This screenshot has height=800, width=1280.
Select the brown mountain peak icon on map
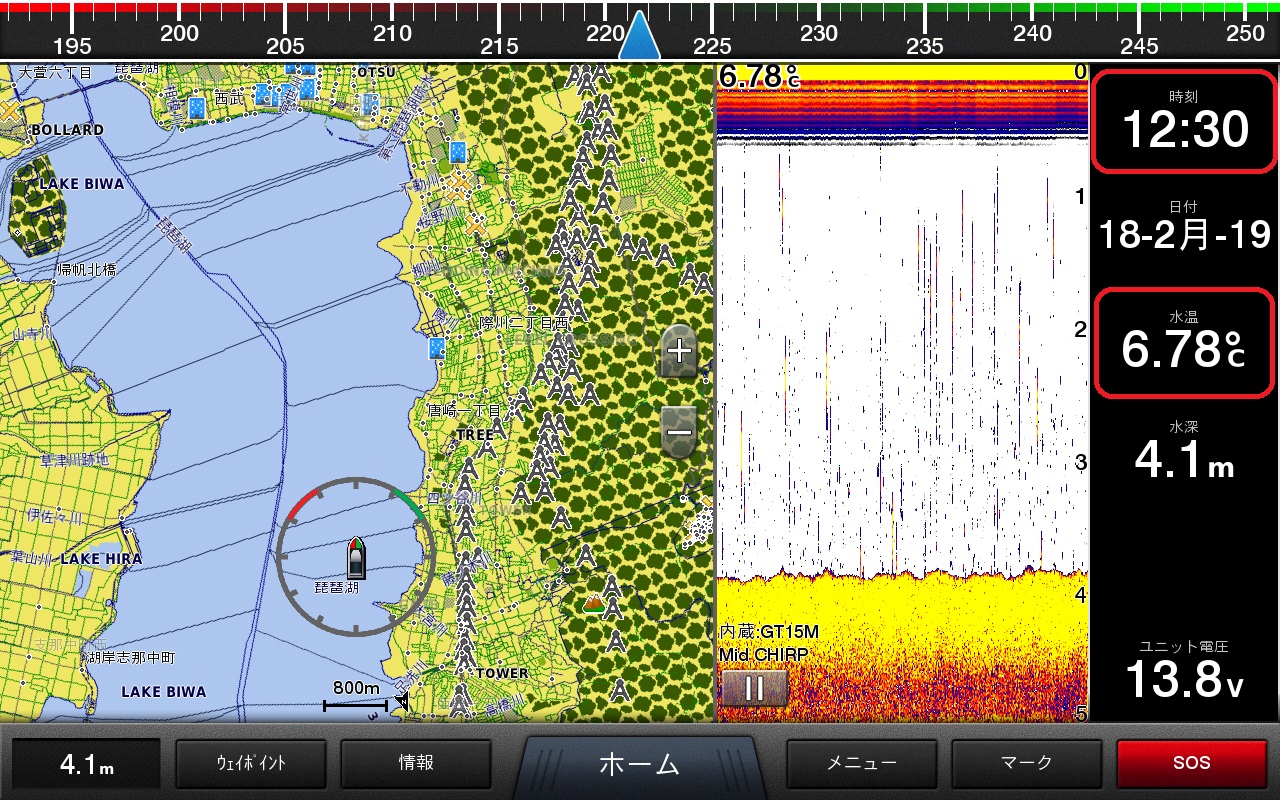coord(594,602)
